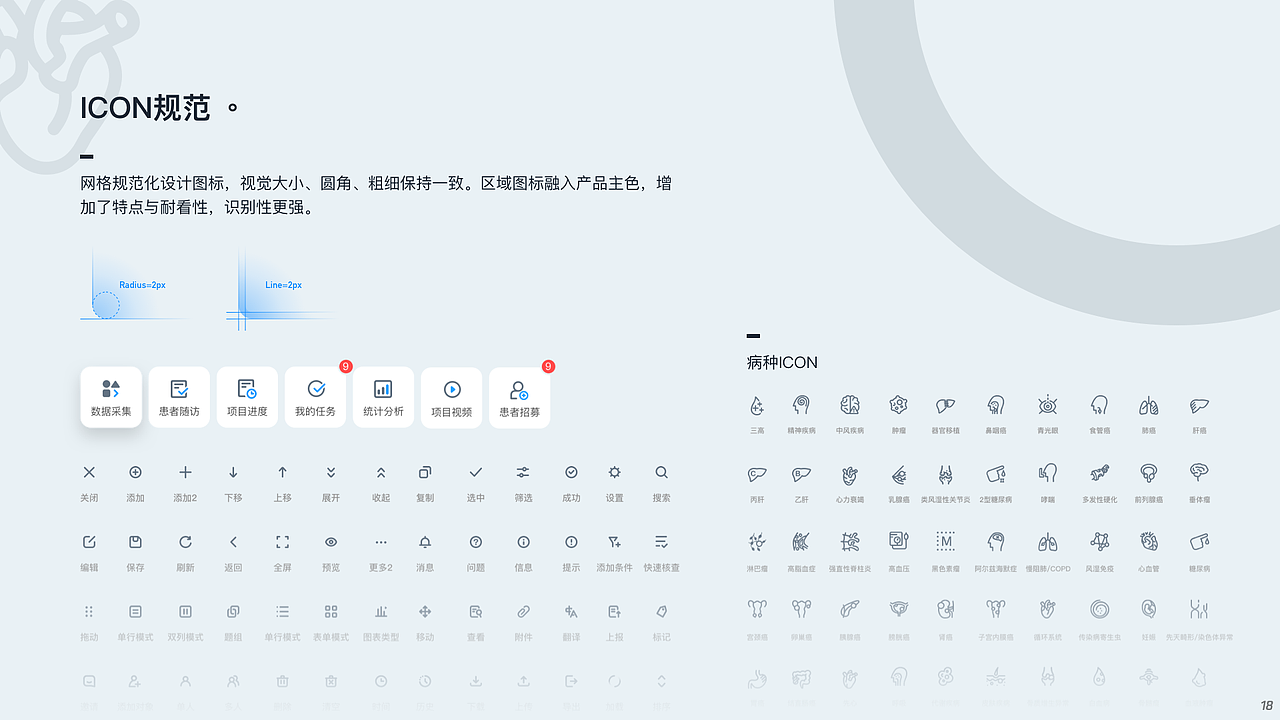The width and height of the screenshot is (1280, 720).
Task: Click the 题组 question group icon
Action: point(233,611)
